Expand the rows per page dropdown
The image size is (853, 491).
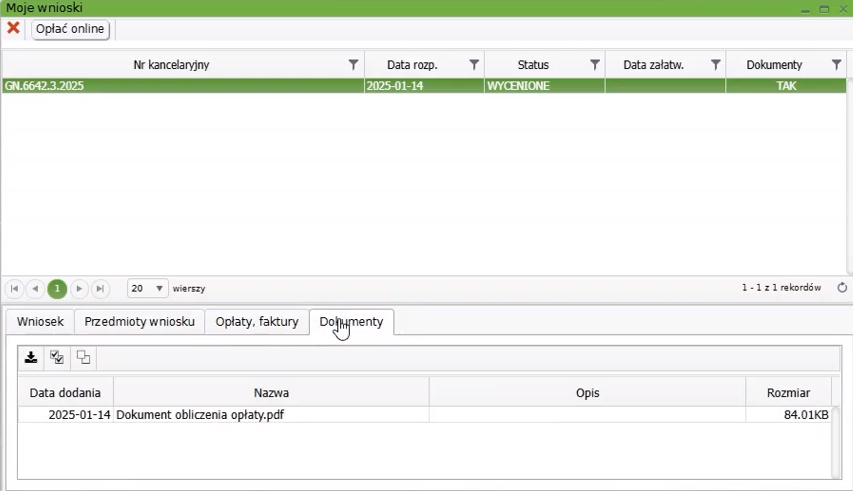point(159,289)
